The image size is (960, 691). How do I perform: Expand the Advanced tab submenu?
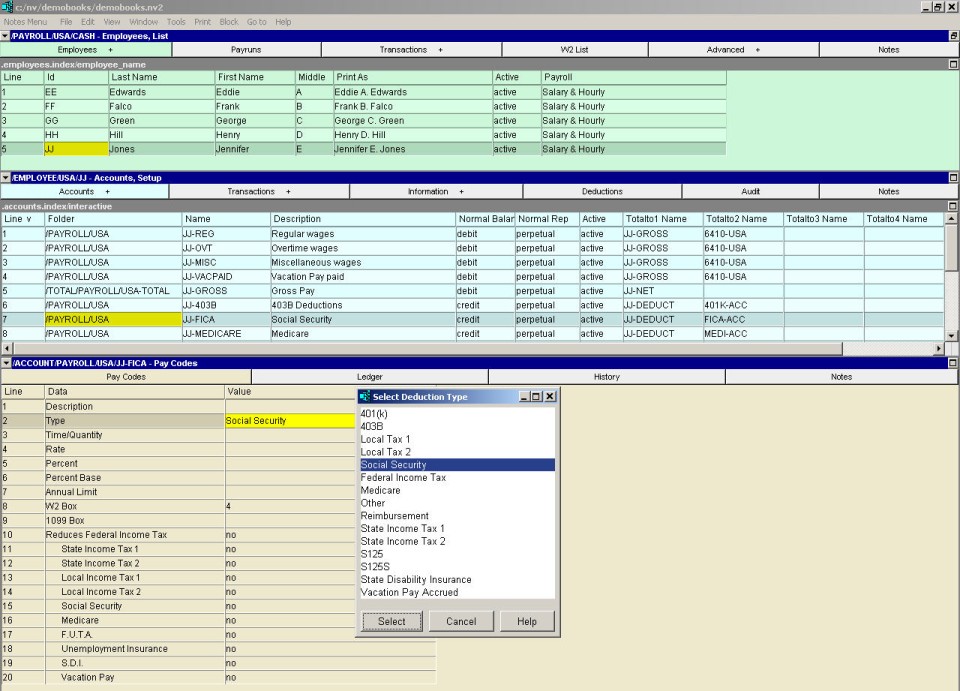[x=757, y=49]
